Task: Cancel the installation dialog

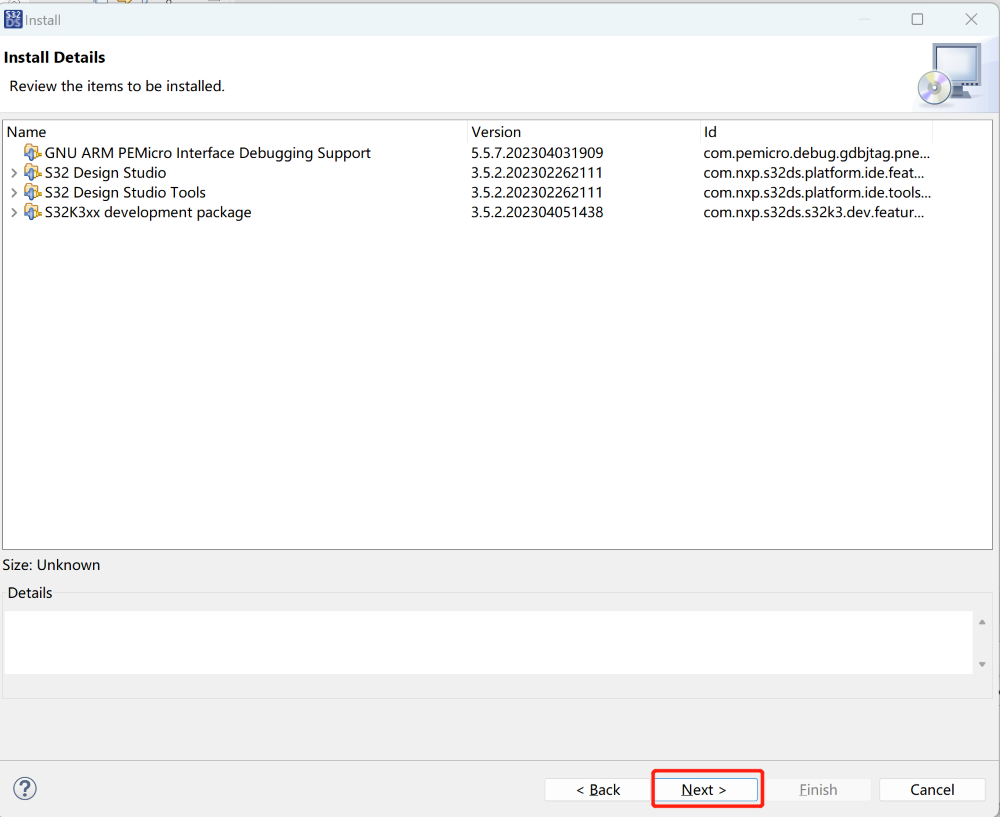Action: pos(932,790)
